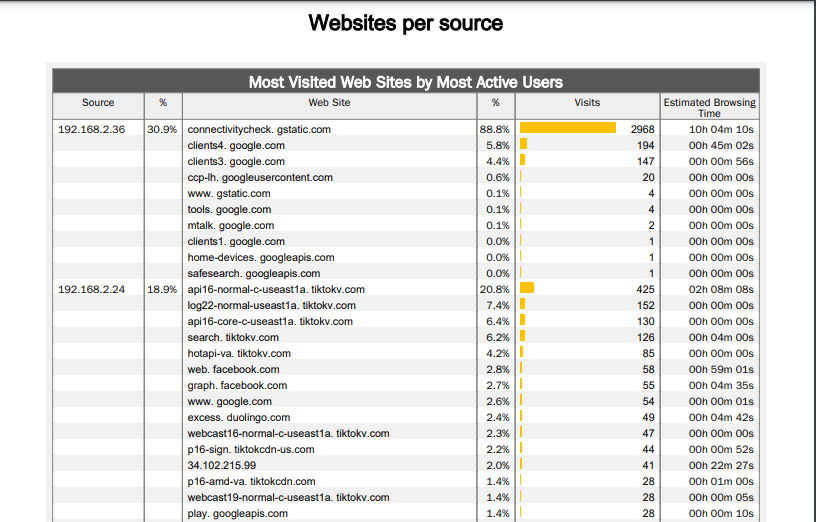Click clients4. google.com entry
Screen dimensions: 816x522
click(x=236, y=145)
